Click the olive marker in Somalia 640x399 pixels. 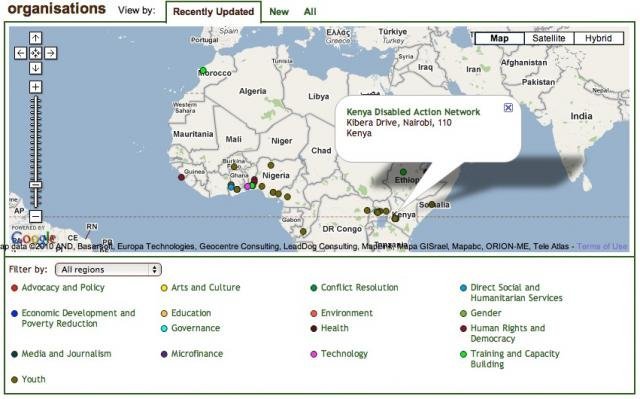tap(432, 204)
